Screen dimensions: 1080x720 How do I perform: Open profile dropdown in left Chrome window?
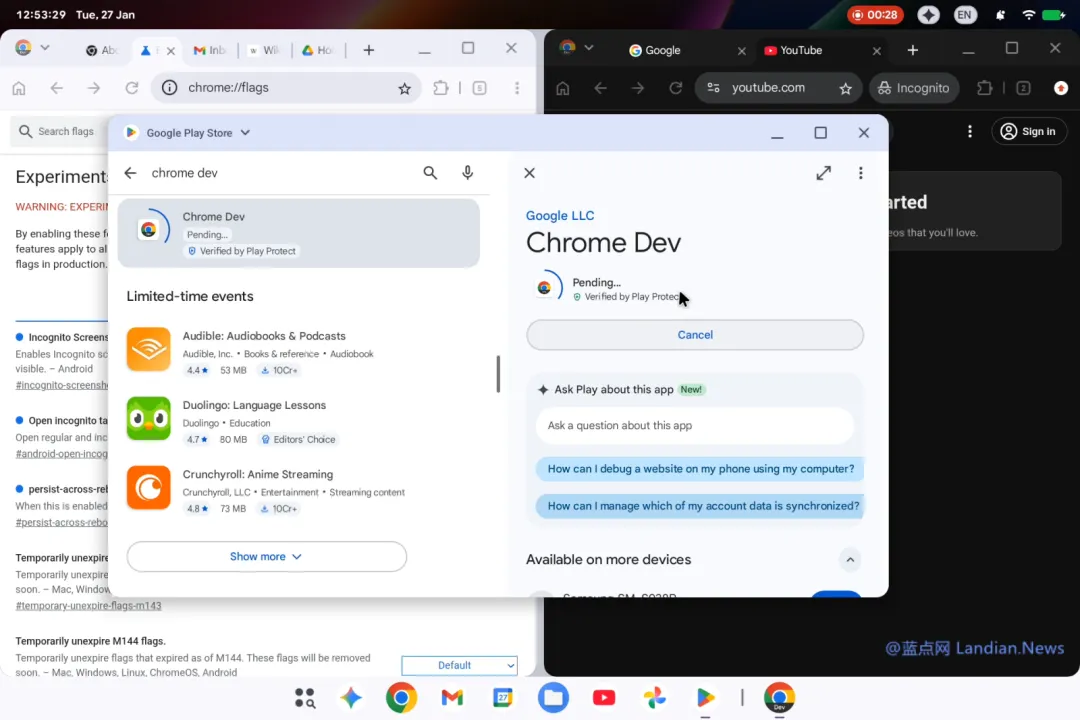[45, 48]
